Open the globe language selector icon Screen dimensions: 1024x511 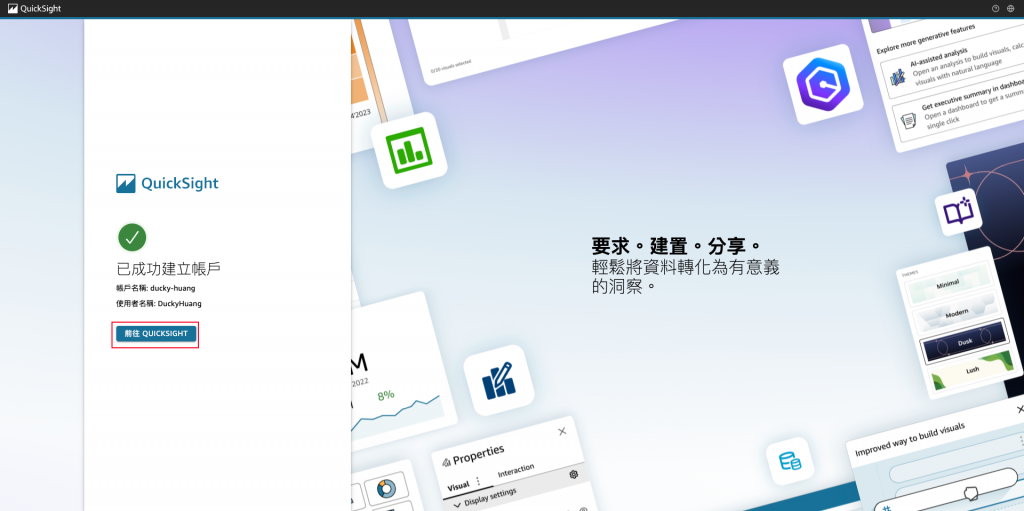[1010, 8]
